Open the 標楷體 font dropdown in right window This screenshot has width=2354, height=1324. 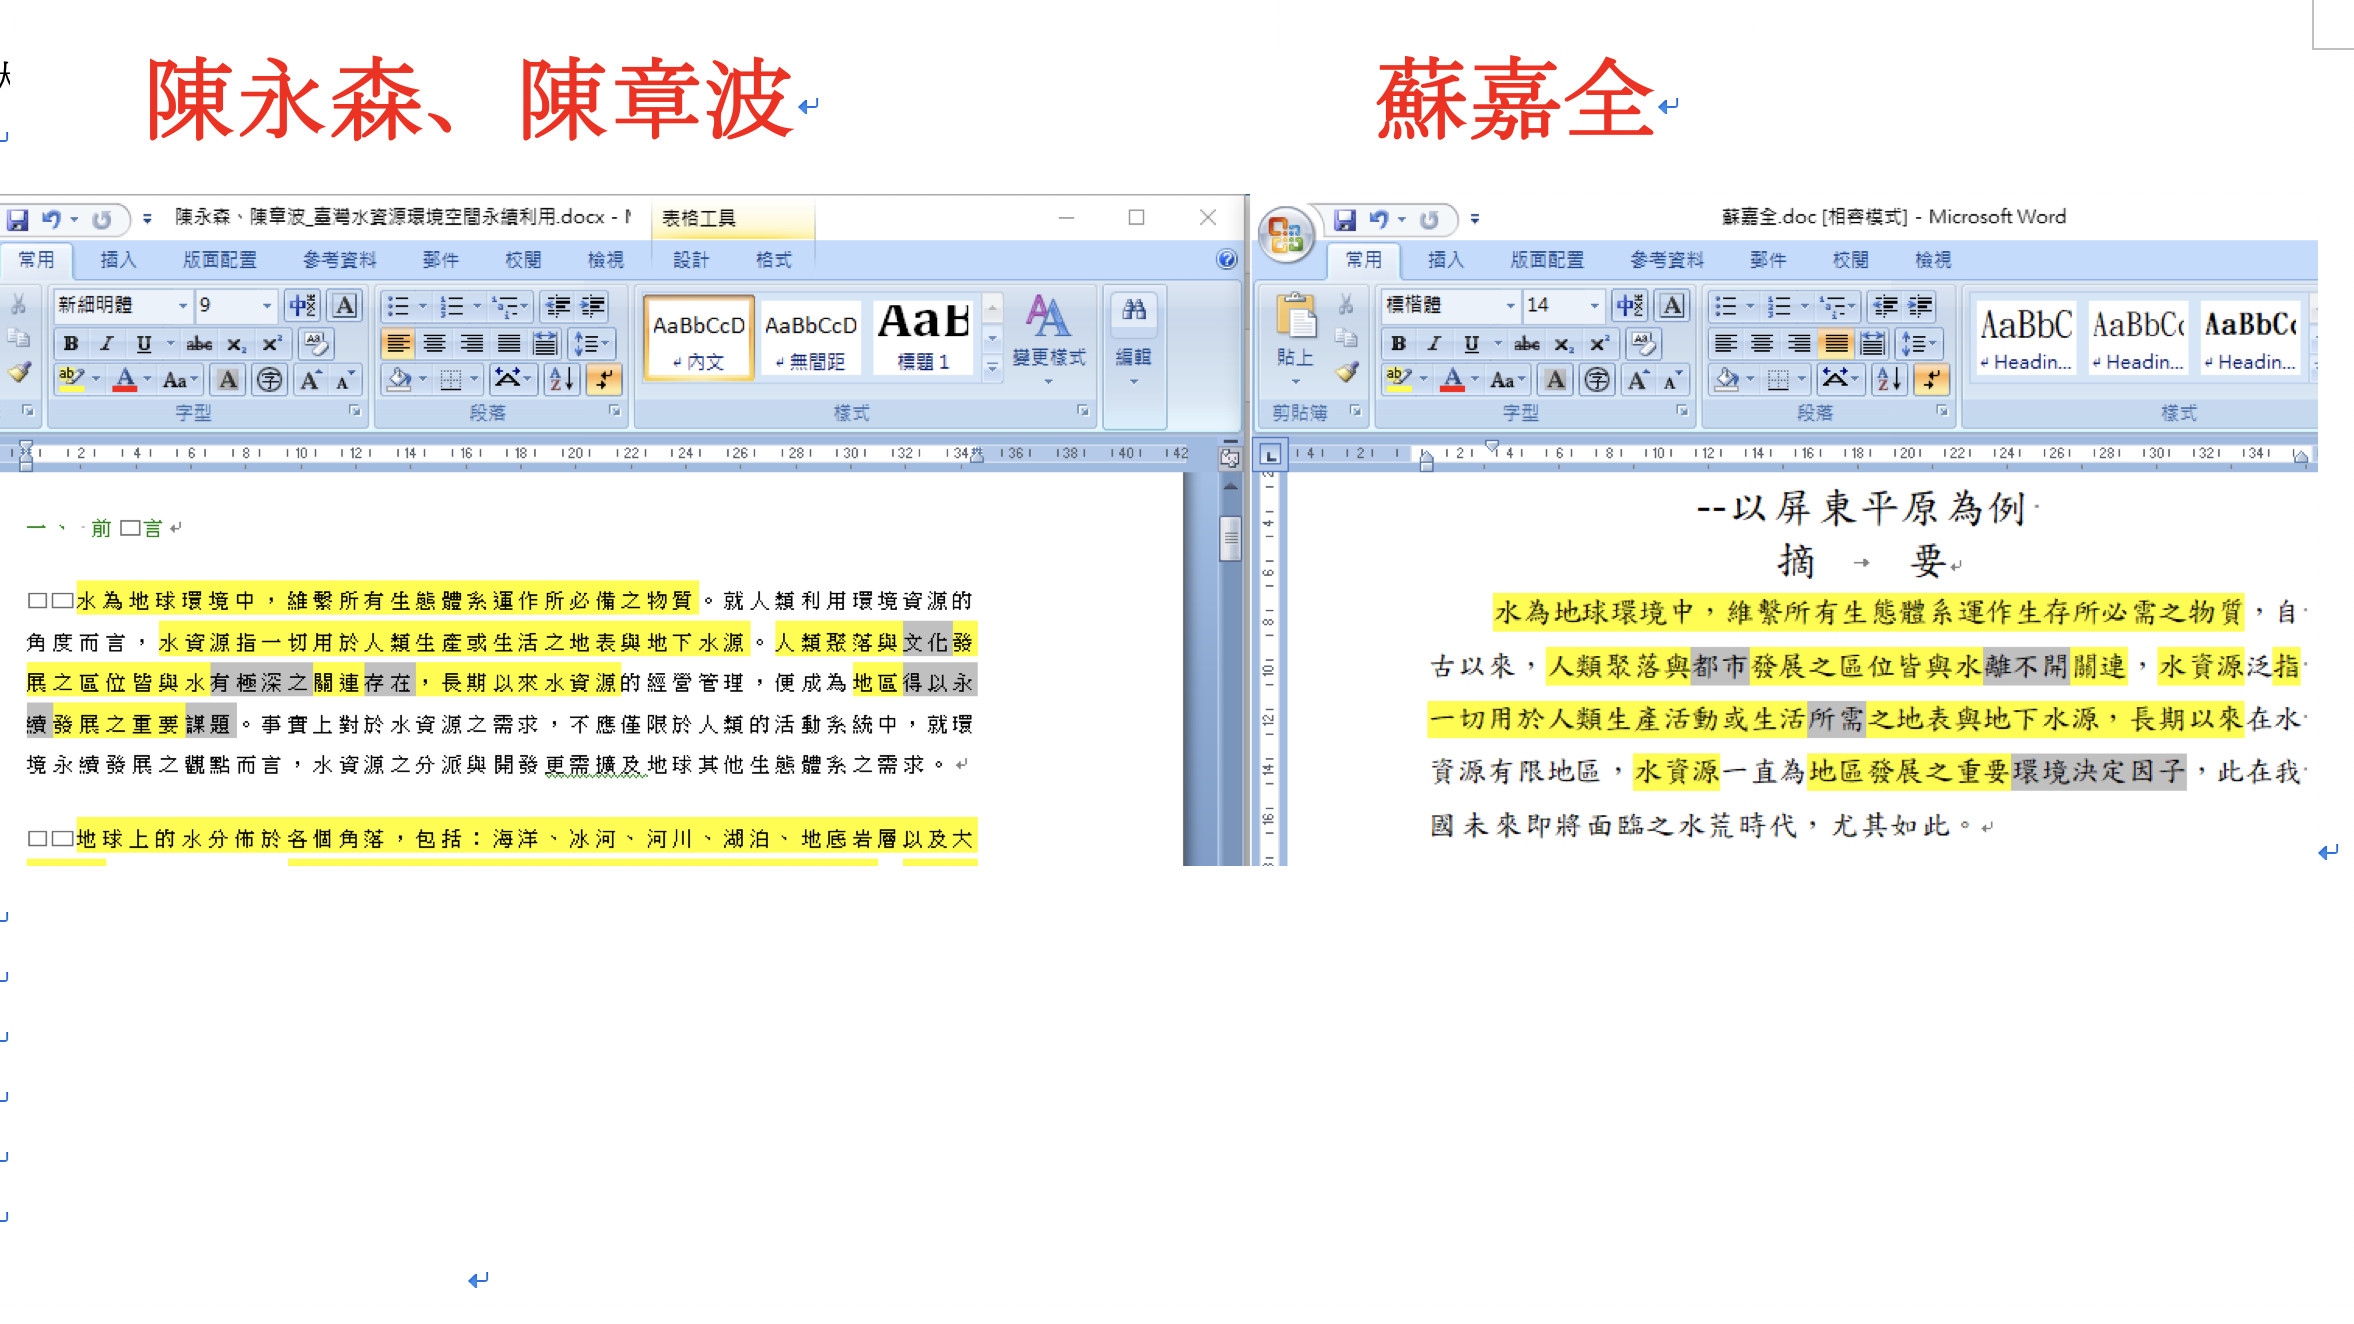[1511, 305]
